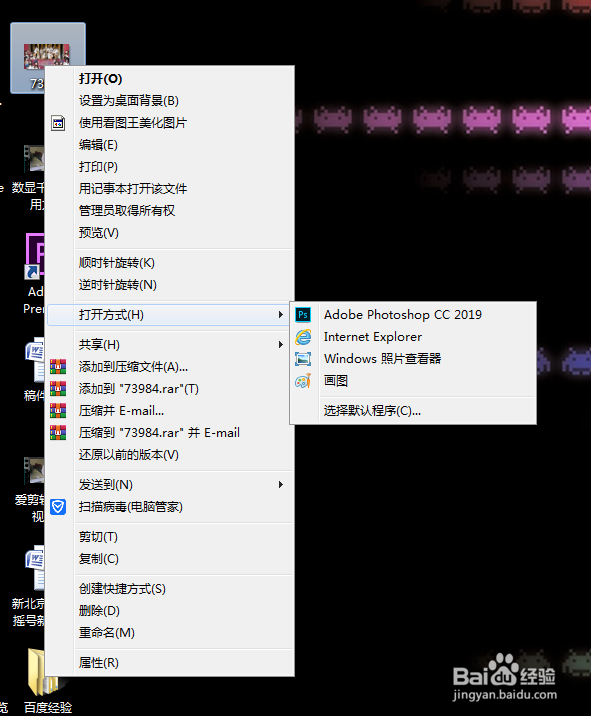591x716 pixels.
Task: Click icon beside 使用看图王美化图片
Action: (58, 123)
